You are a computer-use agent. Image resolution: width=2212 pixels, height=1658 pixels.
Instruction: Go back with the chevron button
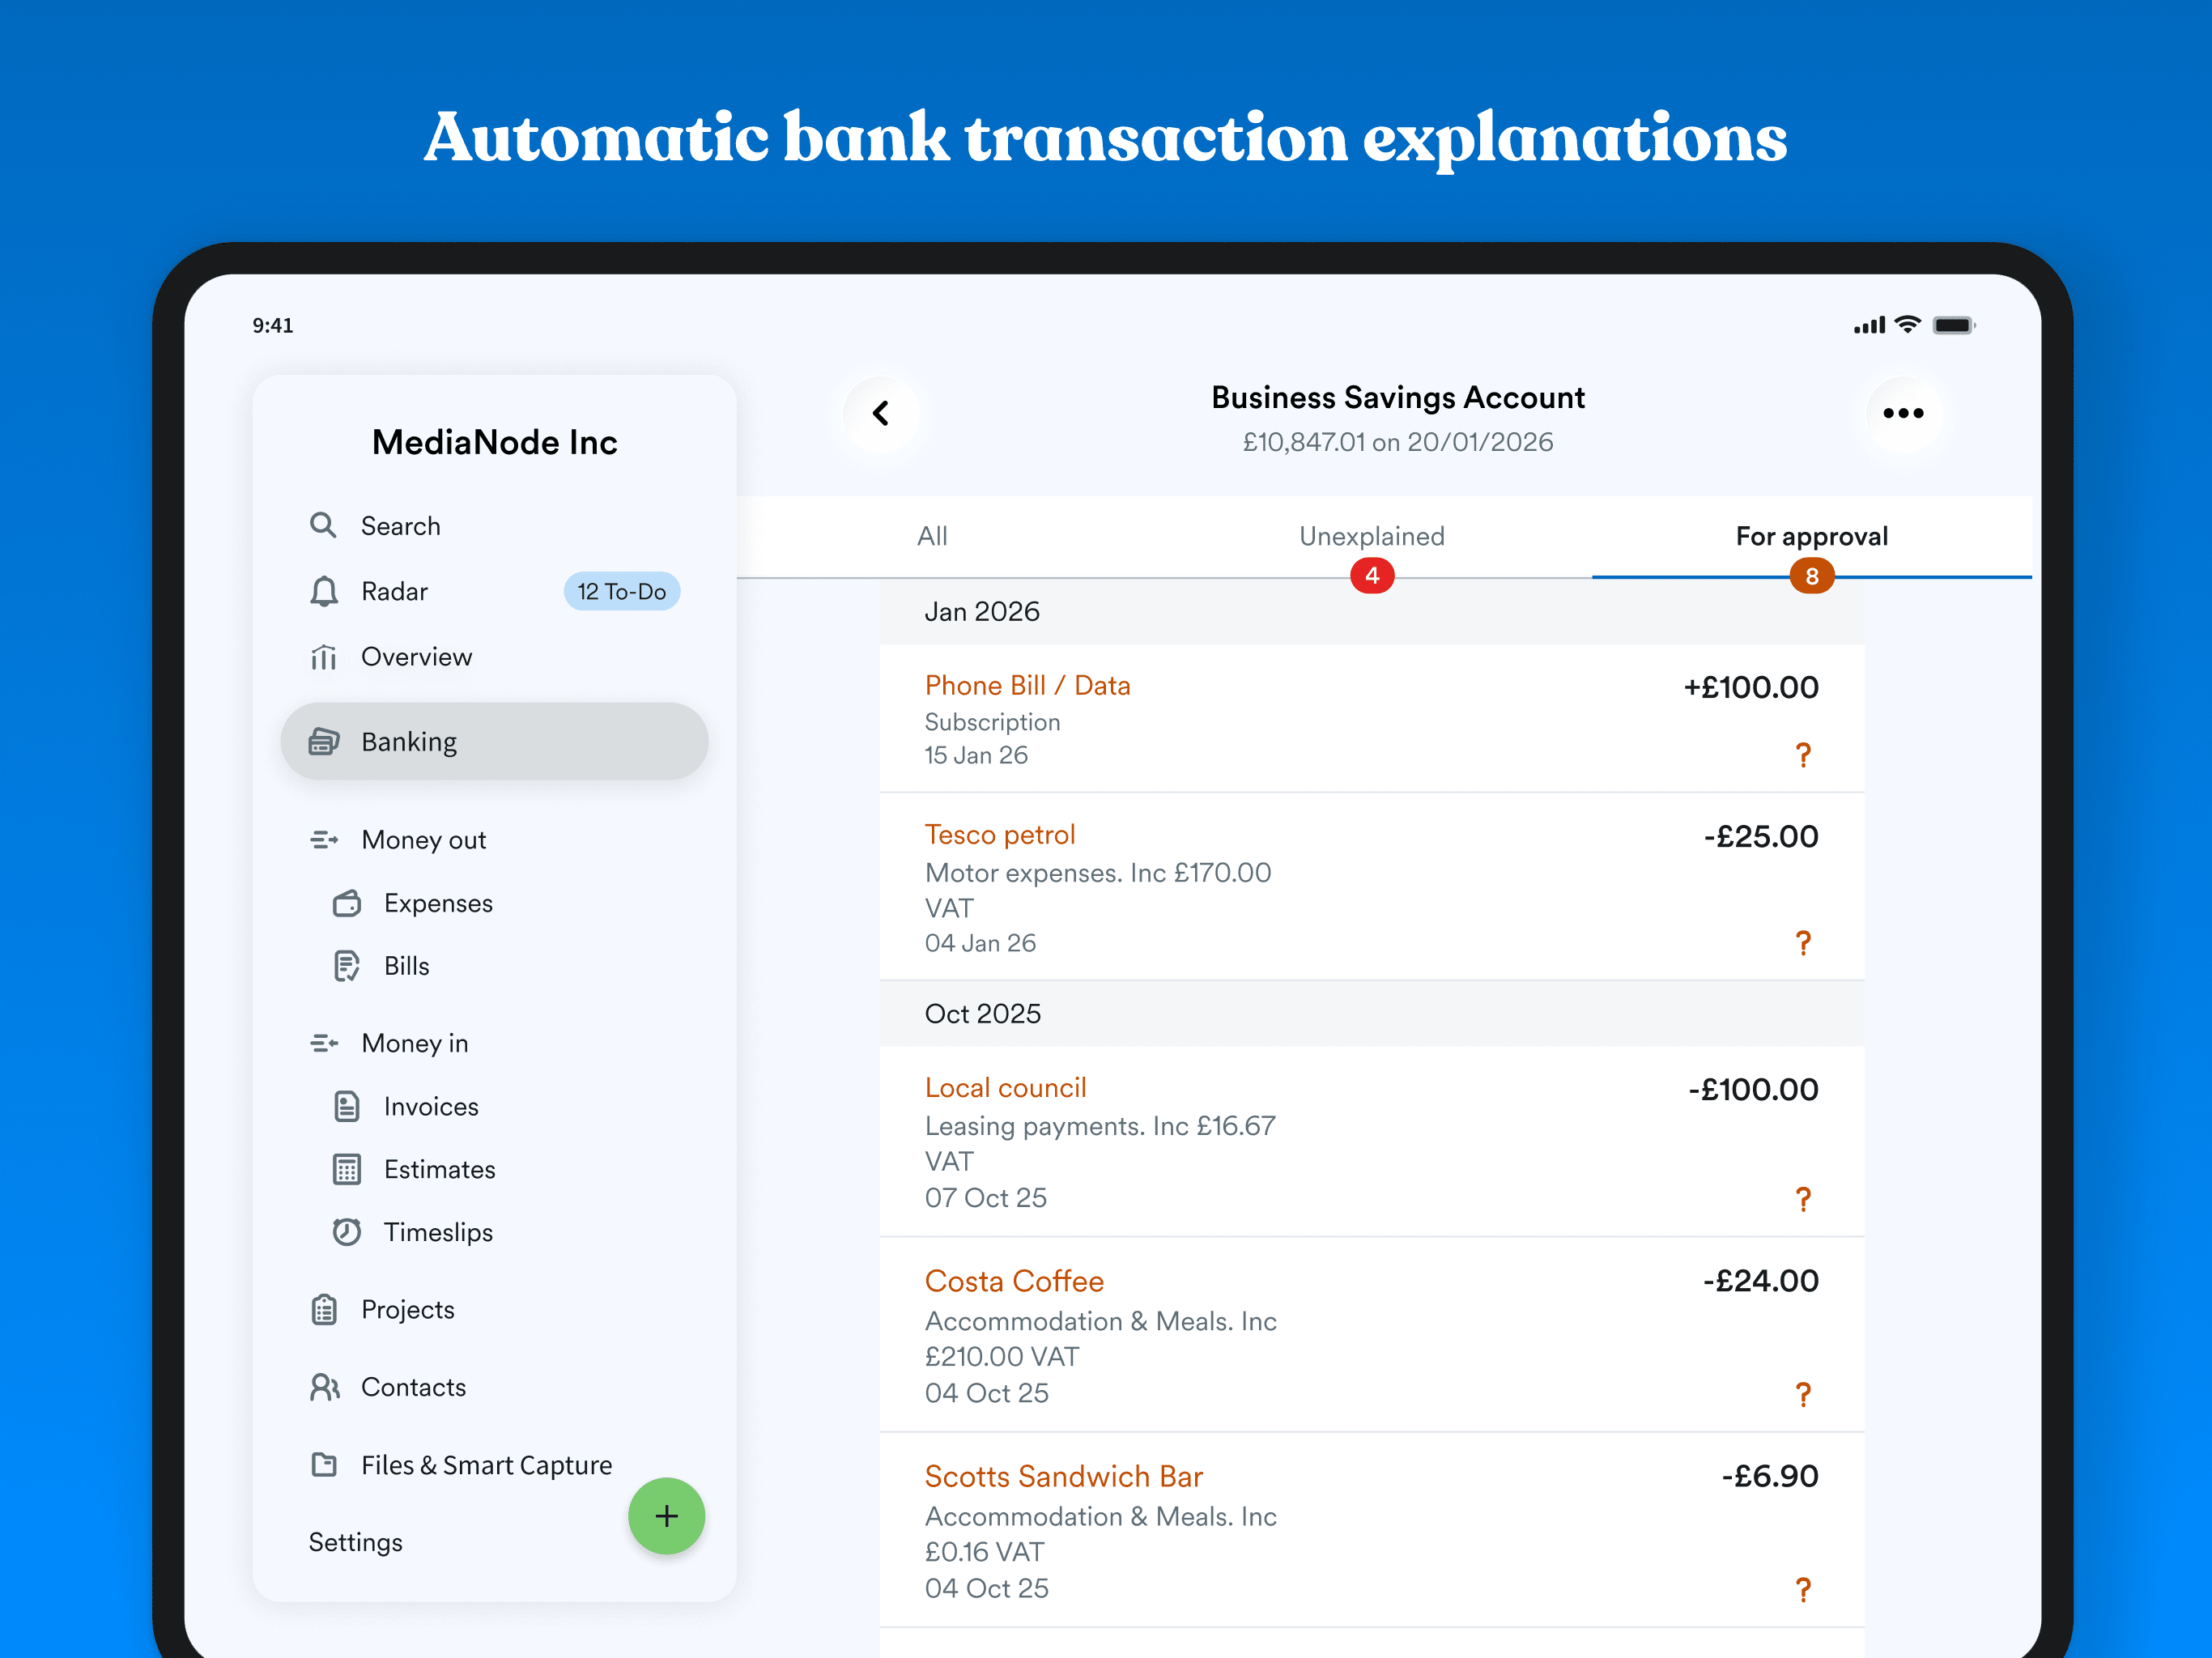880,413
